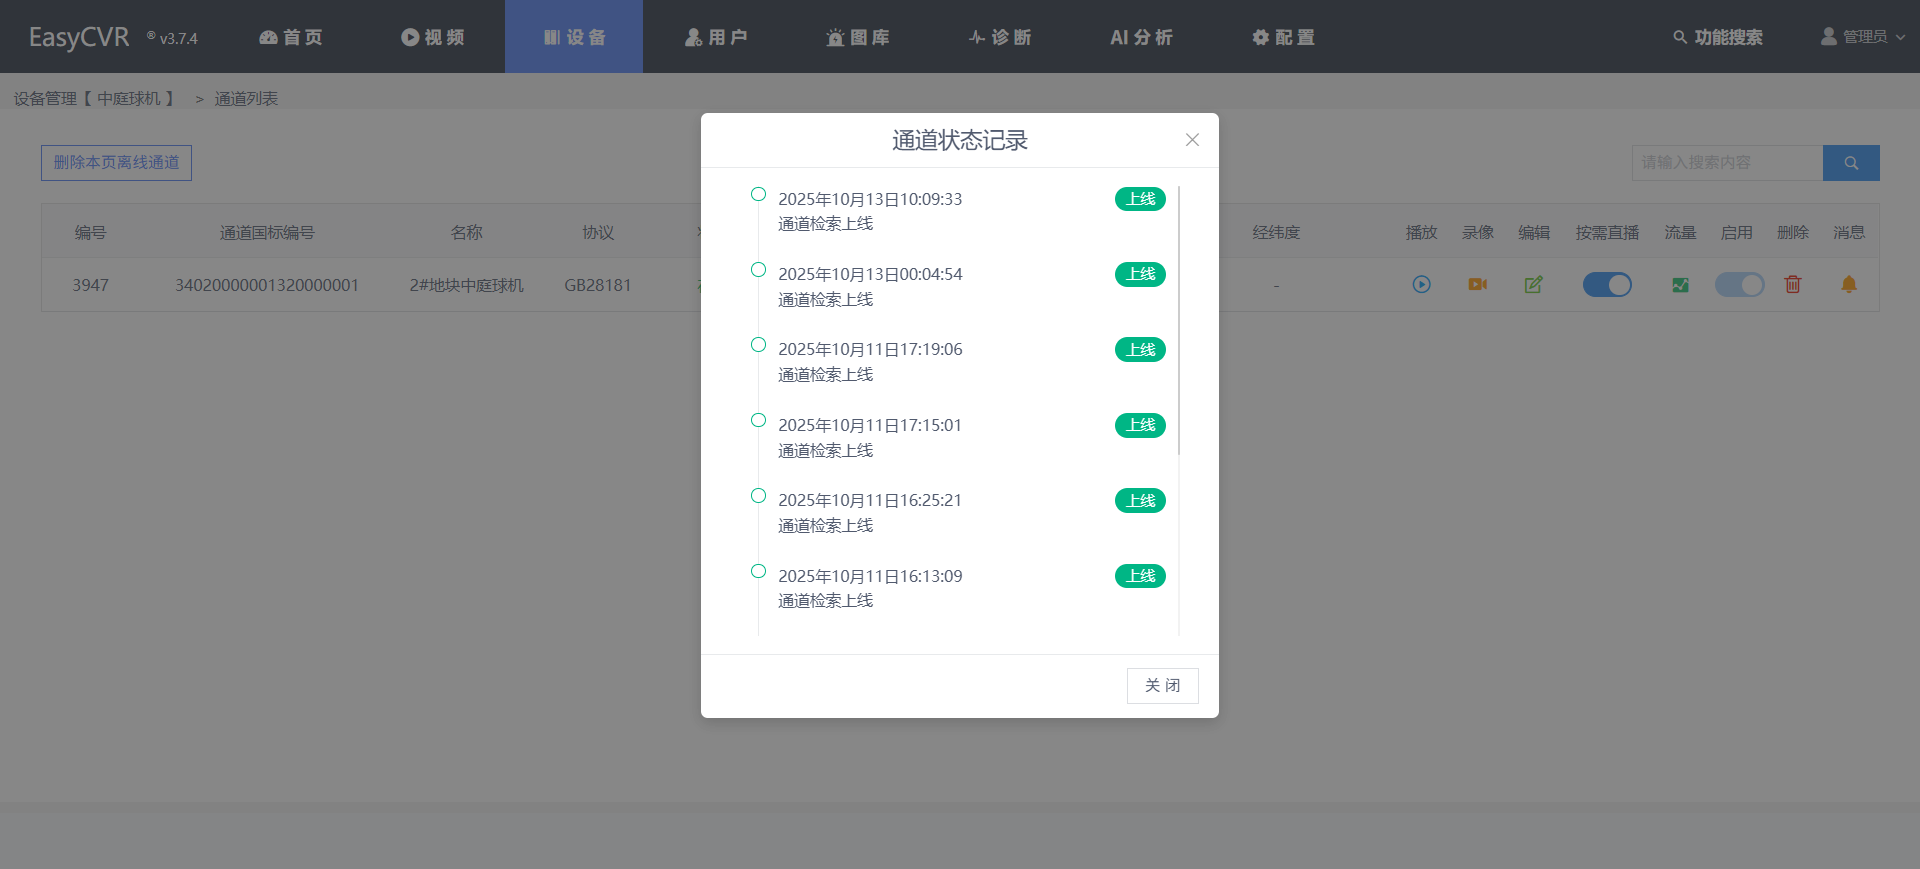Image resolution: width=1920 pixels, height=869 pixels.
Task: Open the orange bell message icon
Action: 1849,285
